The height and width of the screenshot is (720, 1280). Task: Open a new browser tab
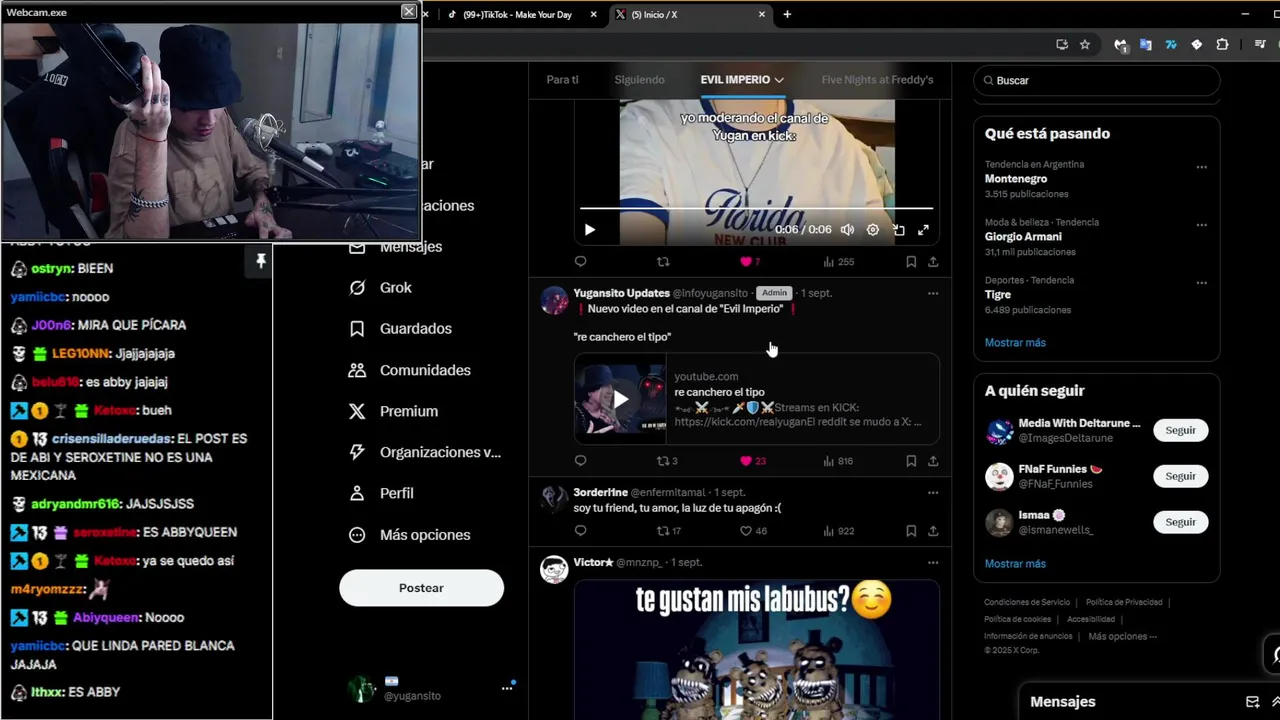tap(787, 14)
